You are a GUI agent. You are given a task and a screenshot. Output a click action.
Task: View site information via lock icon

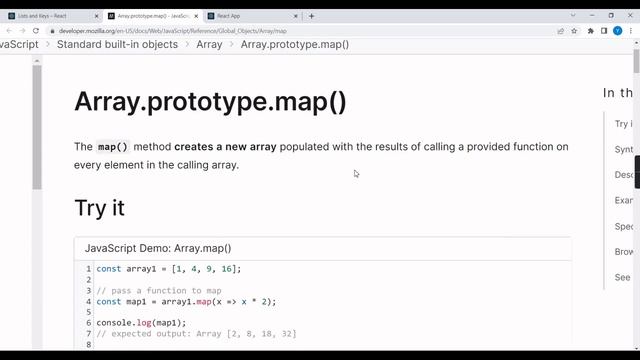[52, 31]
